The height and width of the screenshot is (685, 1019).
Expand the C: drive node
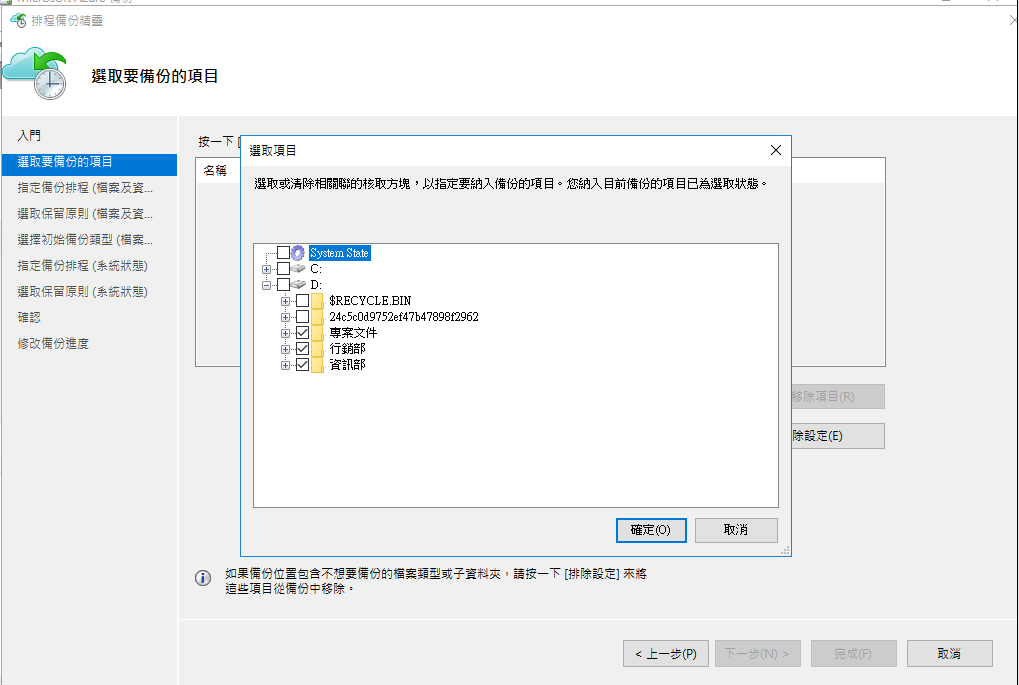coord(266,269)
